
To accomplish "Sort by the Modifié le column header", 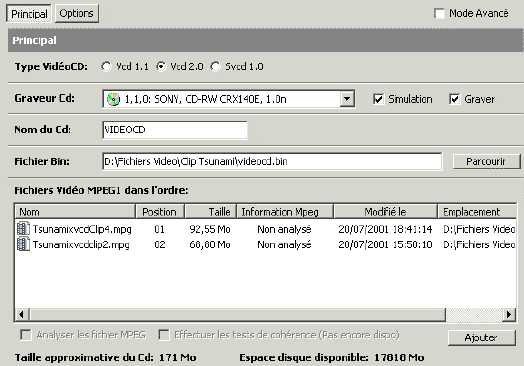I will [x=385, y=212].
